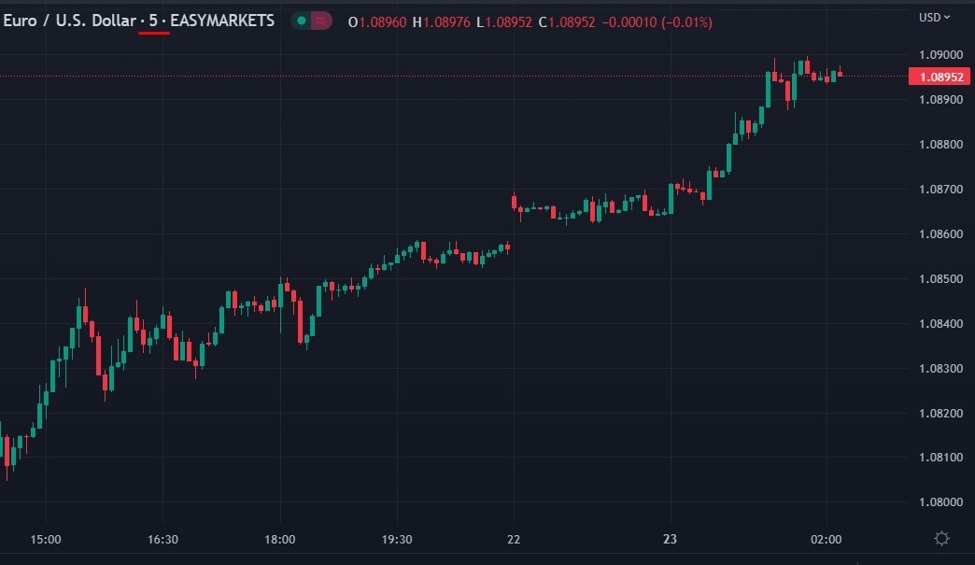Open the USD currency dropdown
975x565 pixels.
click(x=934, y=17)
